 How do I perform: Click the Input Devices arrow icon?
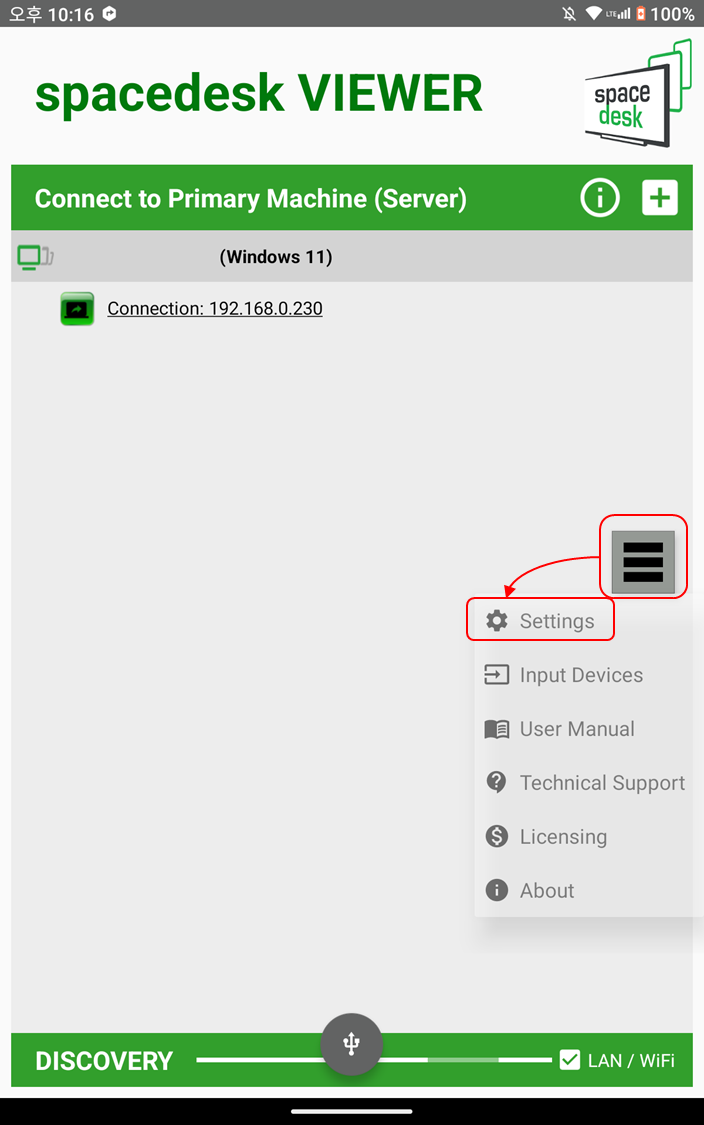point(497,674)
